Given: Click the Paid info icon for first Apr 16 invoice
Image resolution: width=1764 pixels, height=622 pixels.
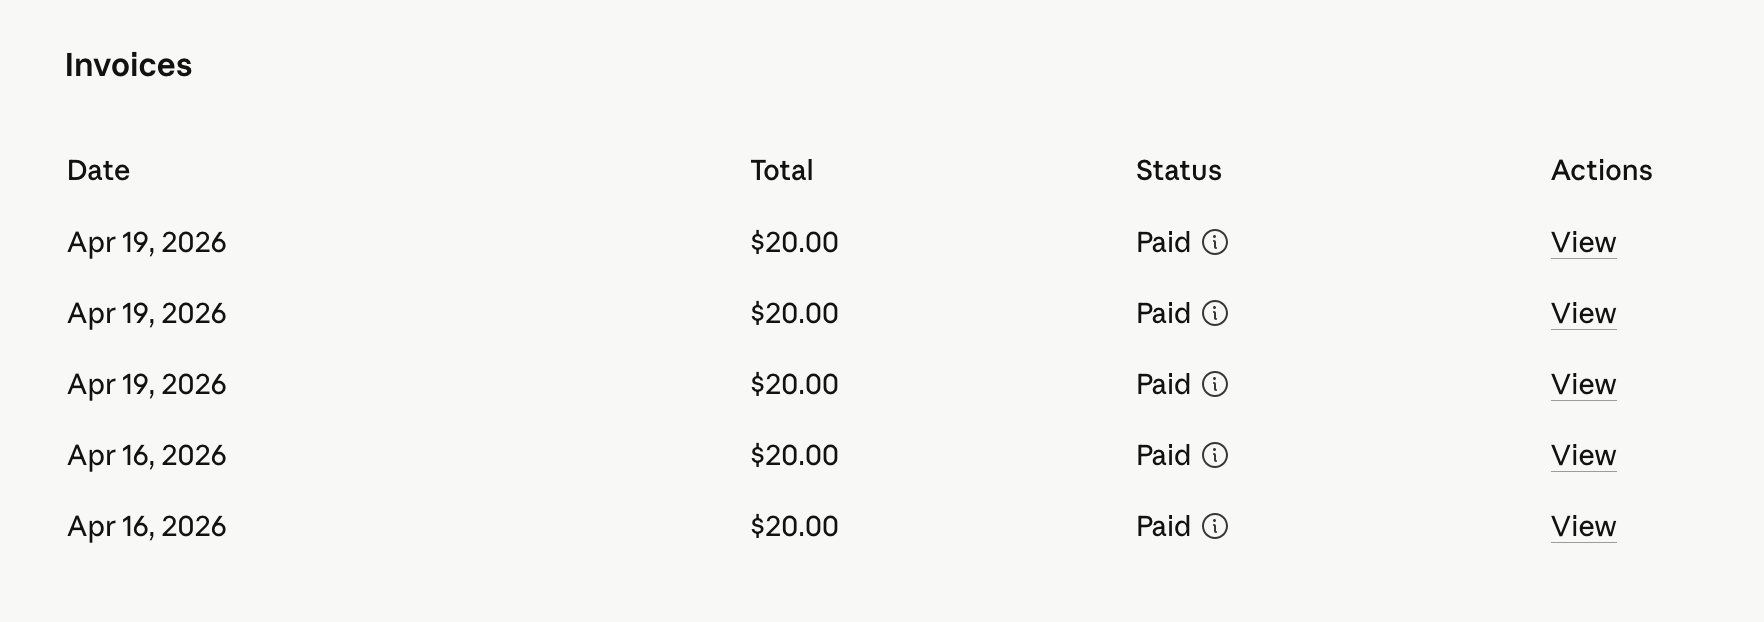Looking at the screenshot, I should click(1214, 455).
